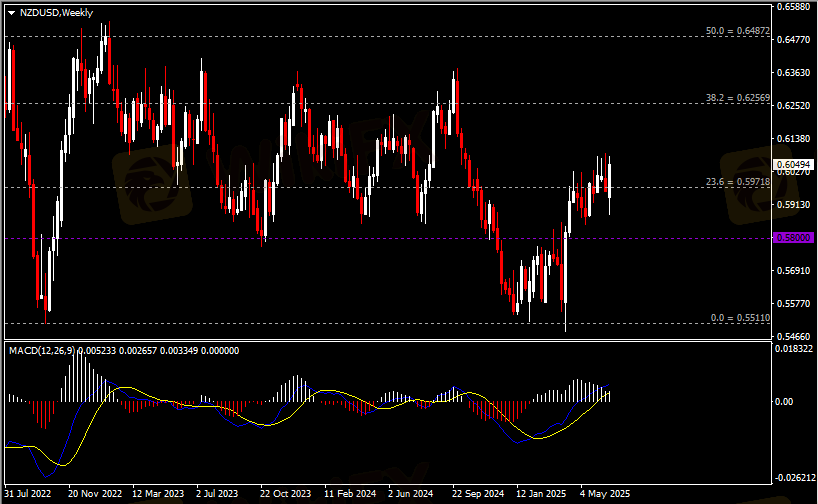This screenshot has height=504, width=818.
Task: Click the 22 Sep 2024 date label
Action: pyautogui.click(x=479, y=494)
